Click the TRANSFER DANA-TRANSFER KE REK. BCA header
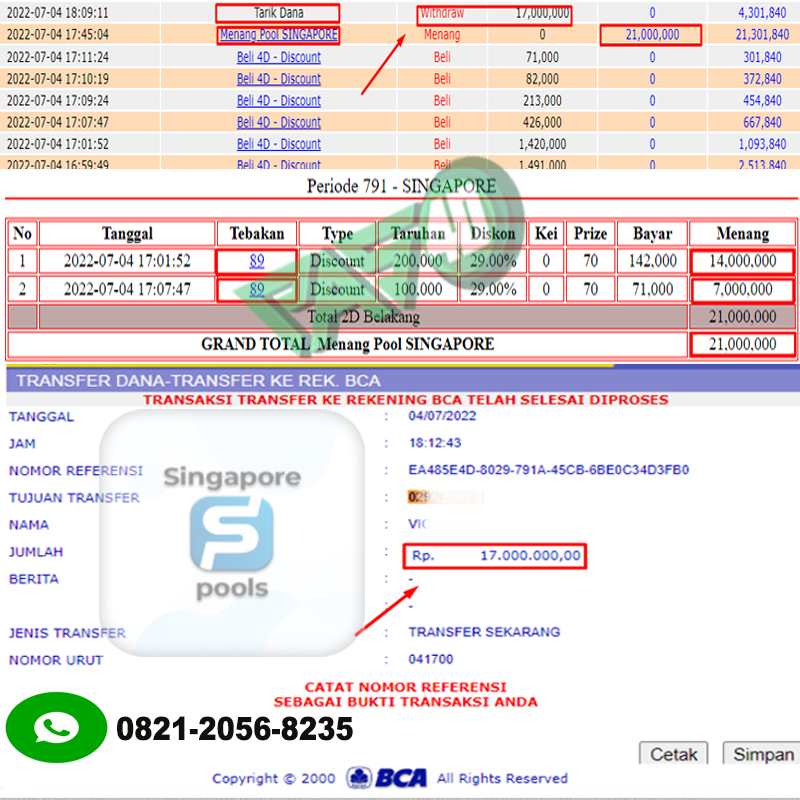This screenshot has width=800, height=800. point(198,381)
